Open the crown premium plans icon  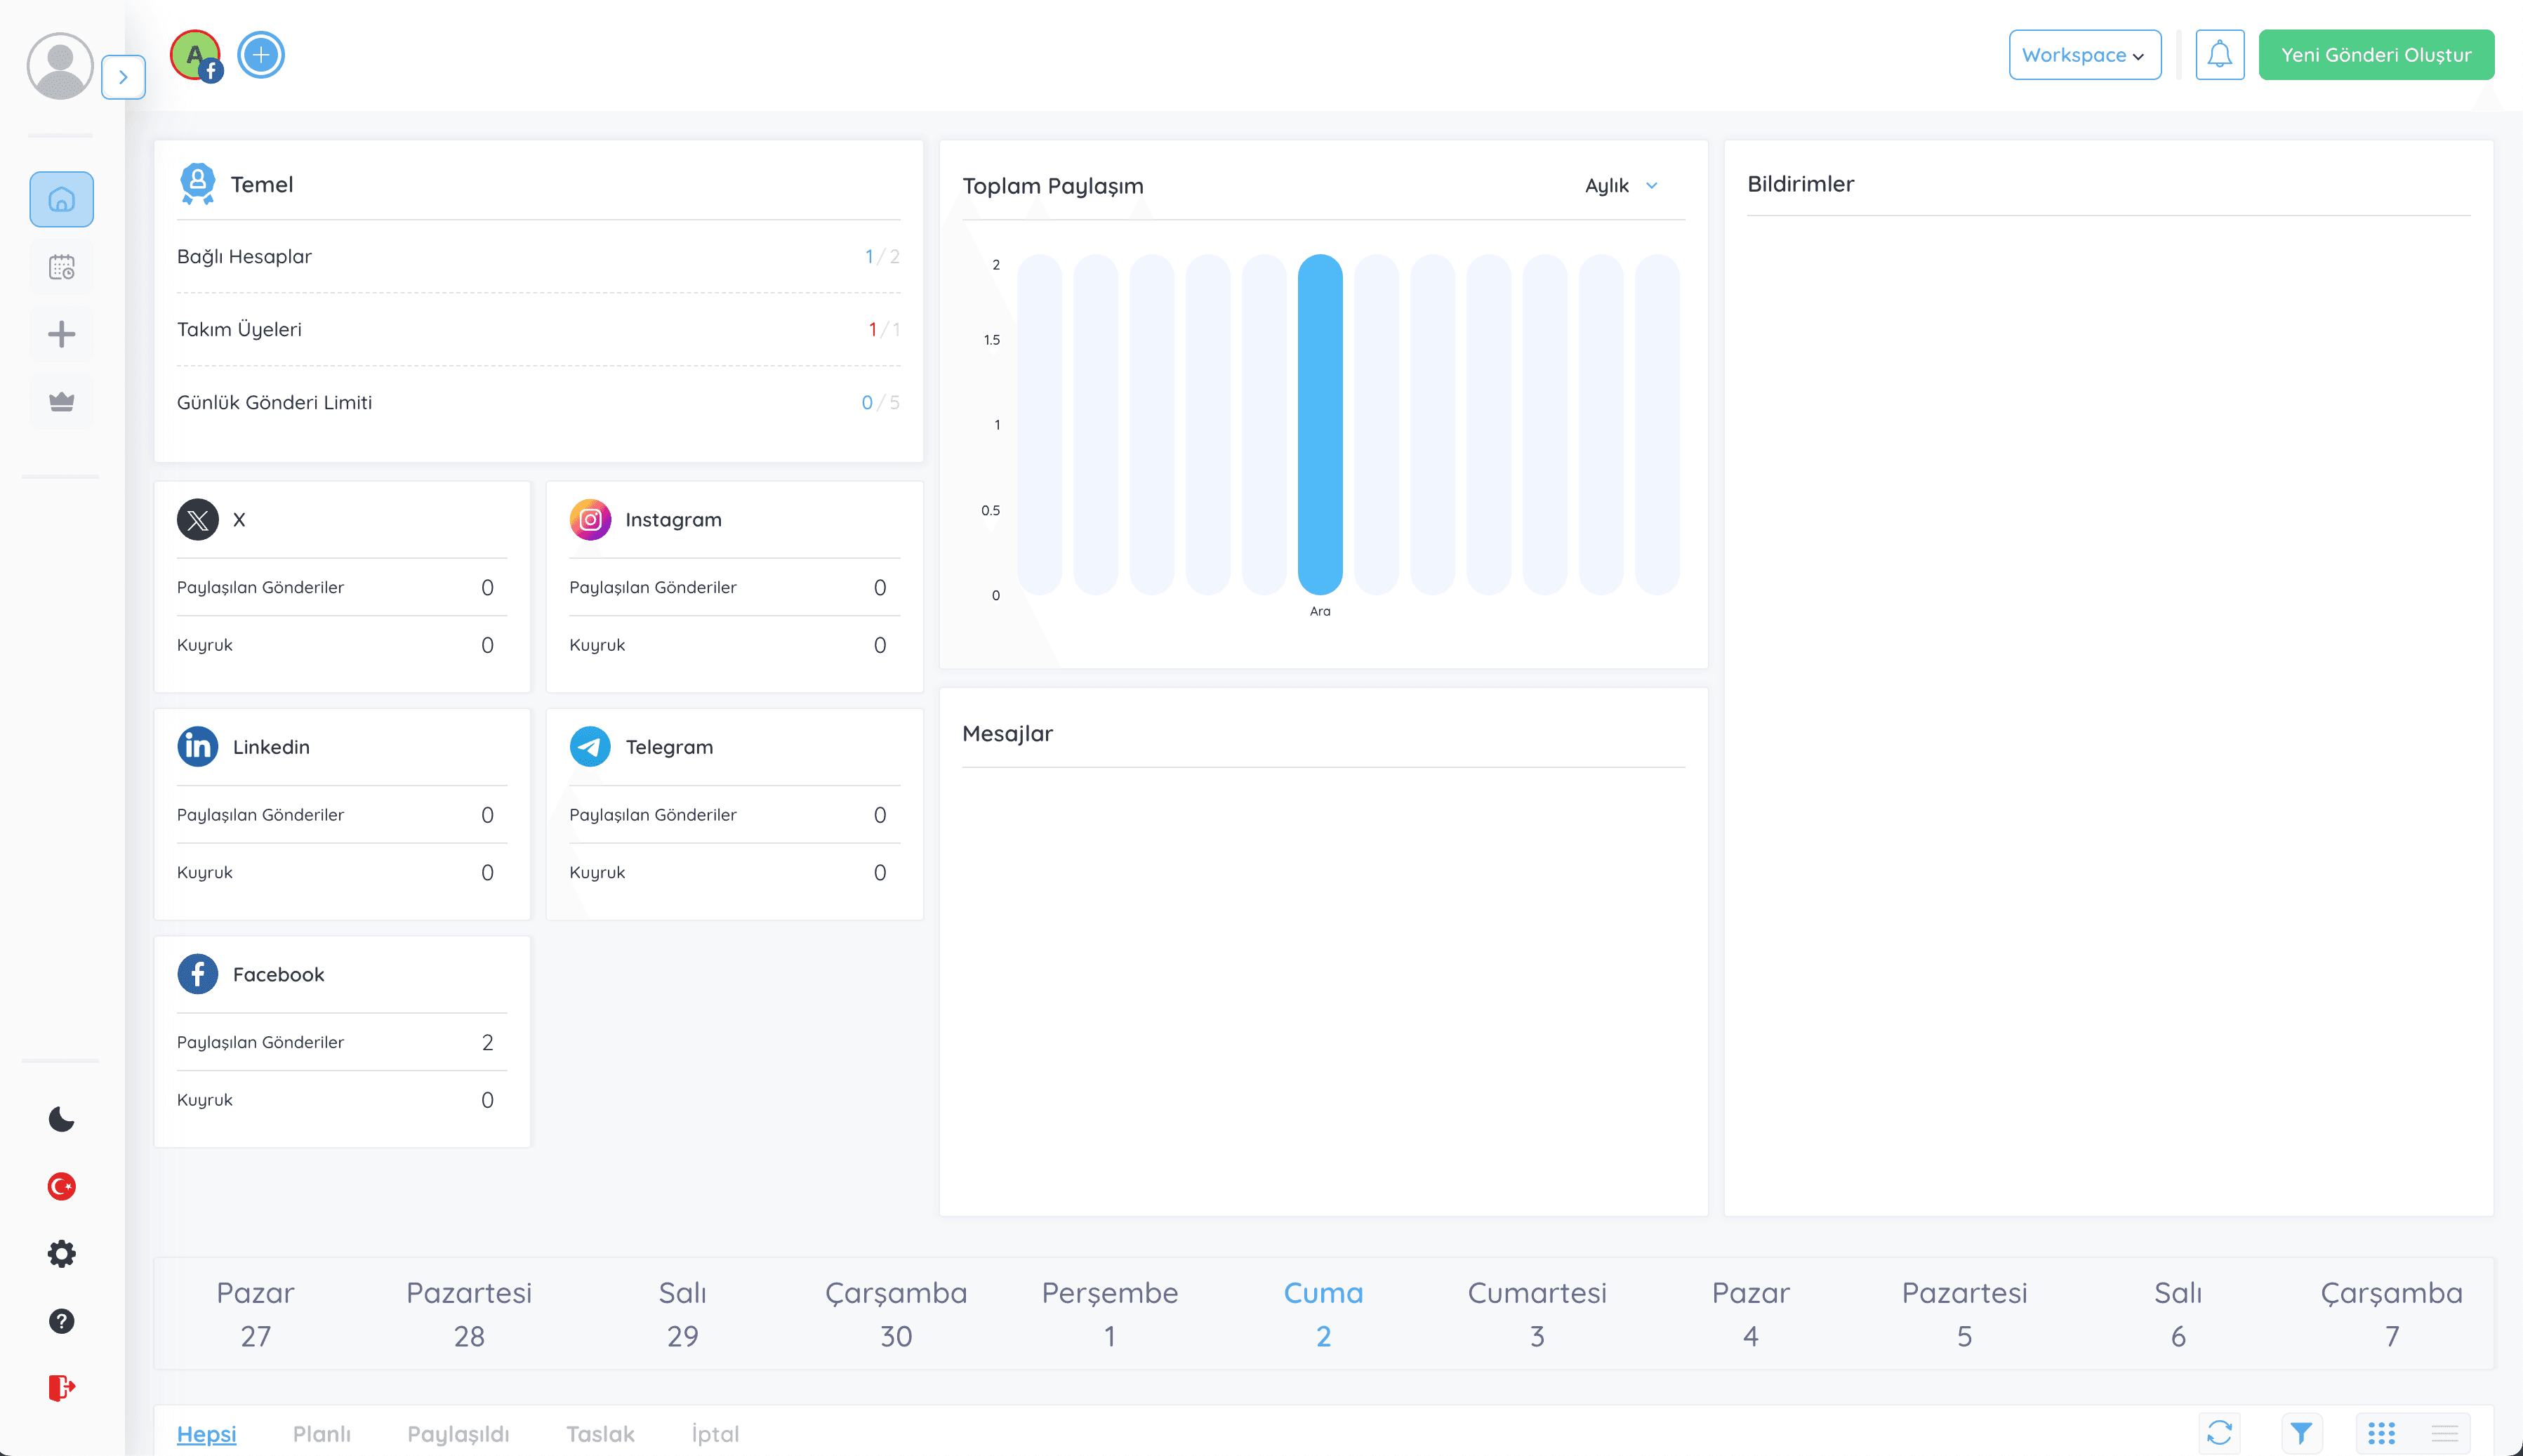coord(61,402)
